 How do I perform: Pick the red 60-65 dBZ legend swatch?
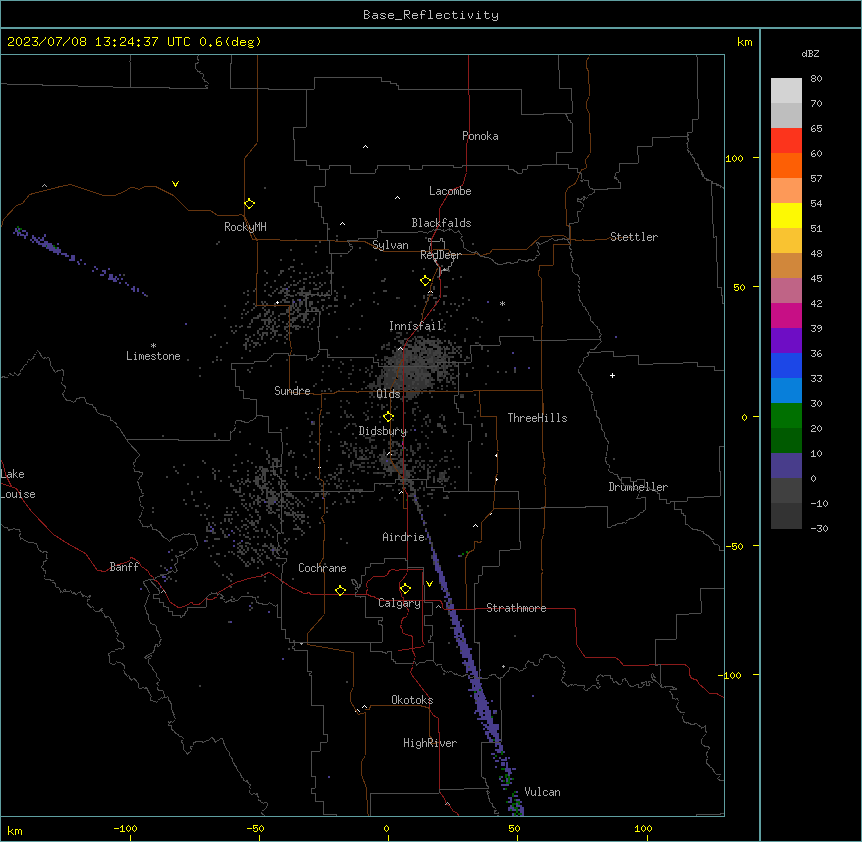(x=786, y=141)
